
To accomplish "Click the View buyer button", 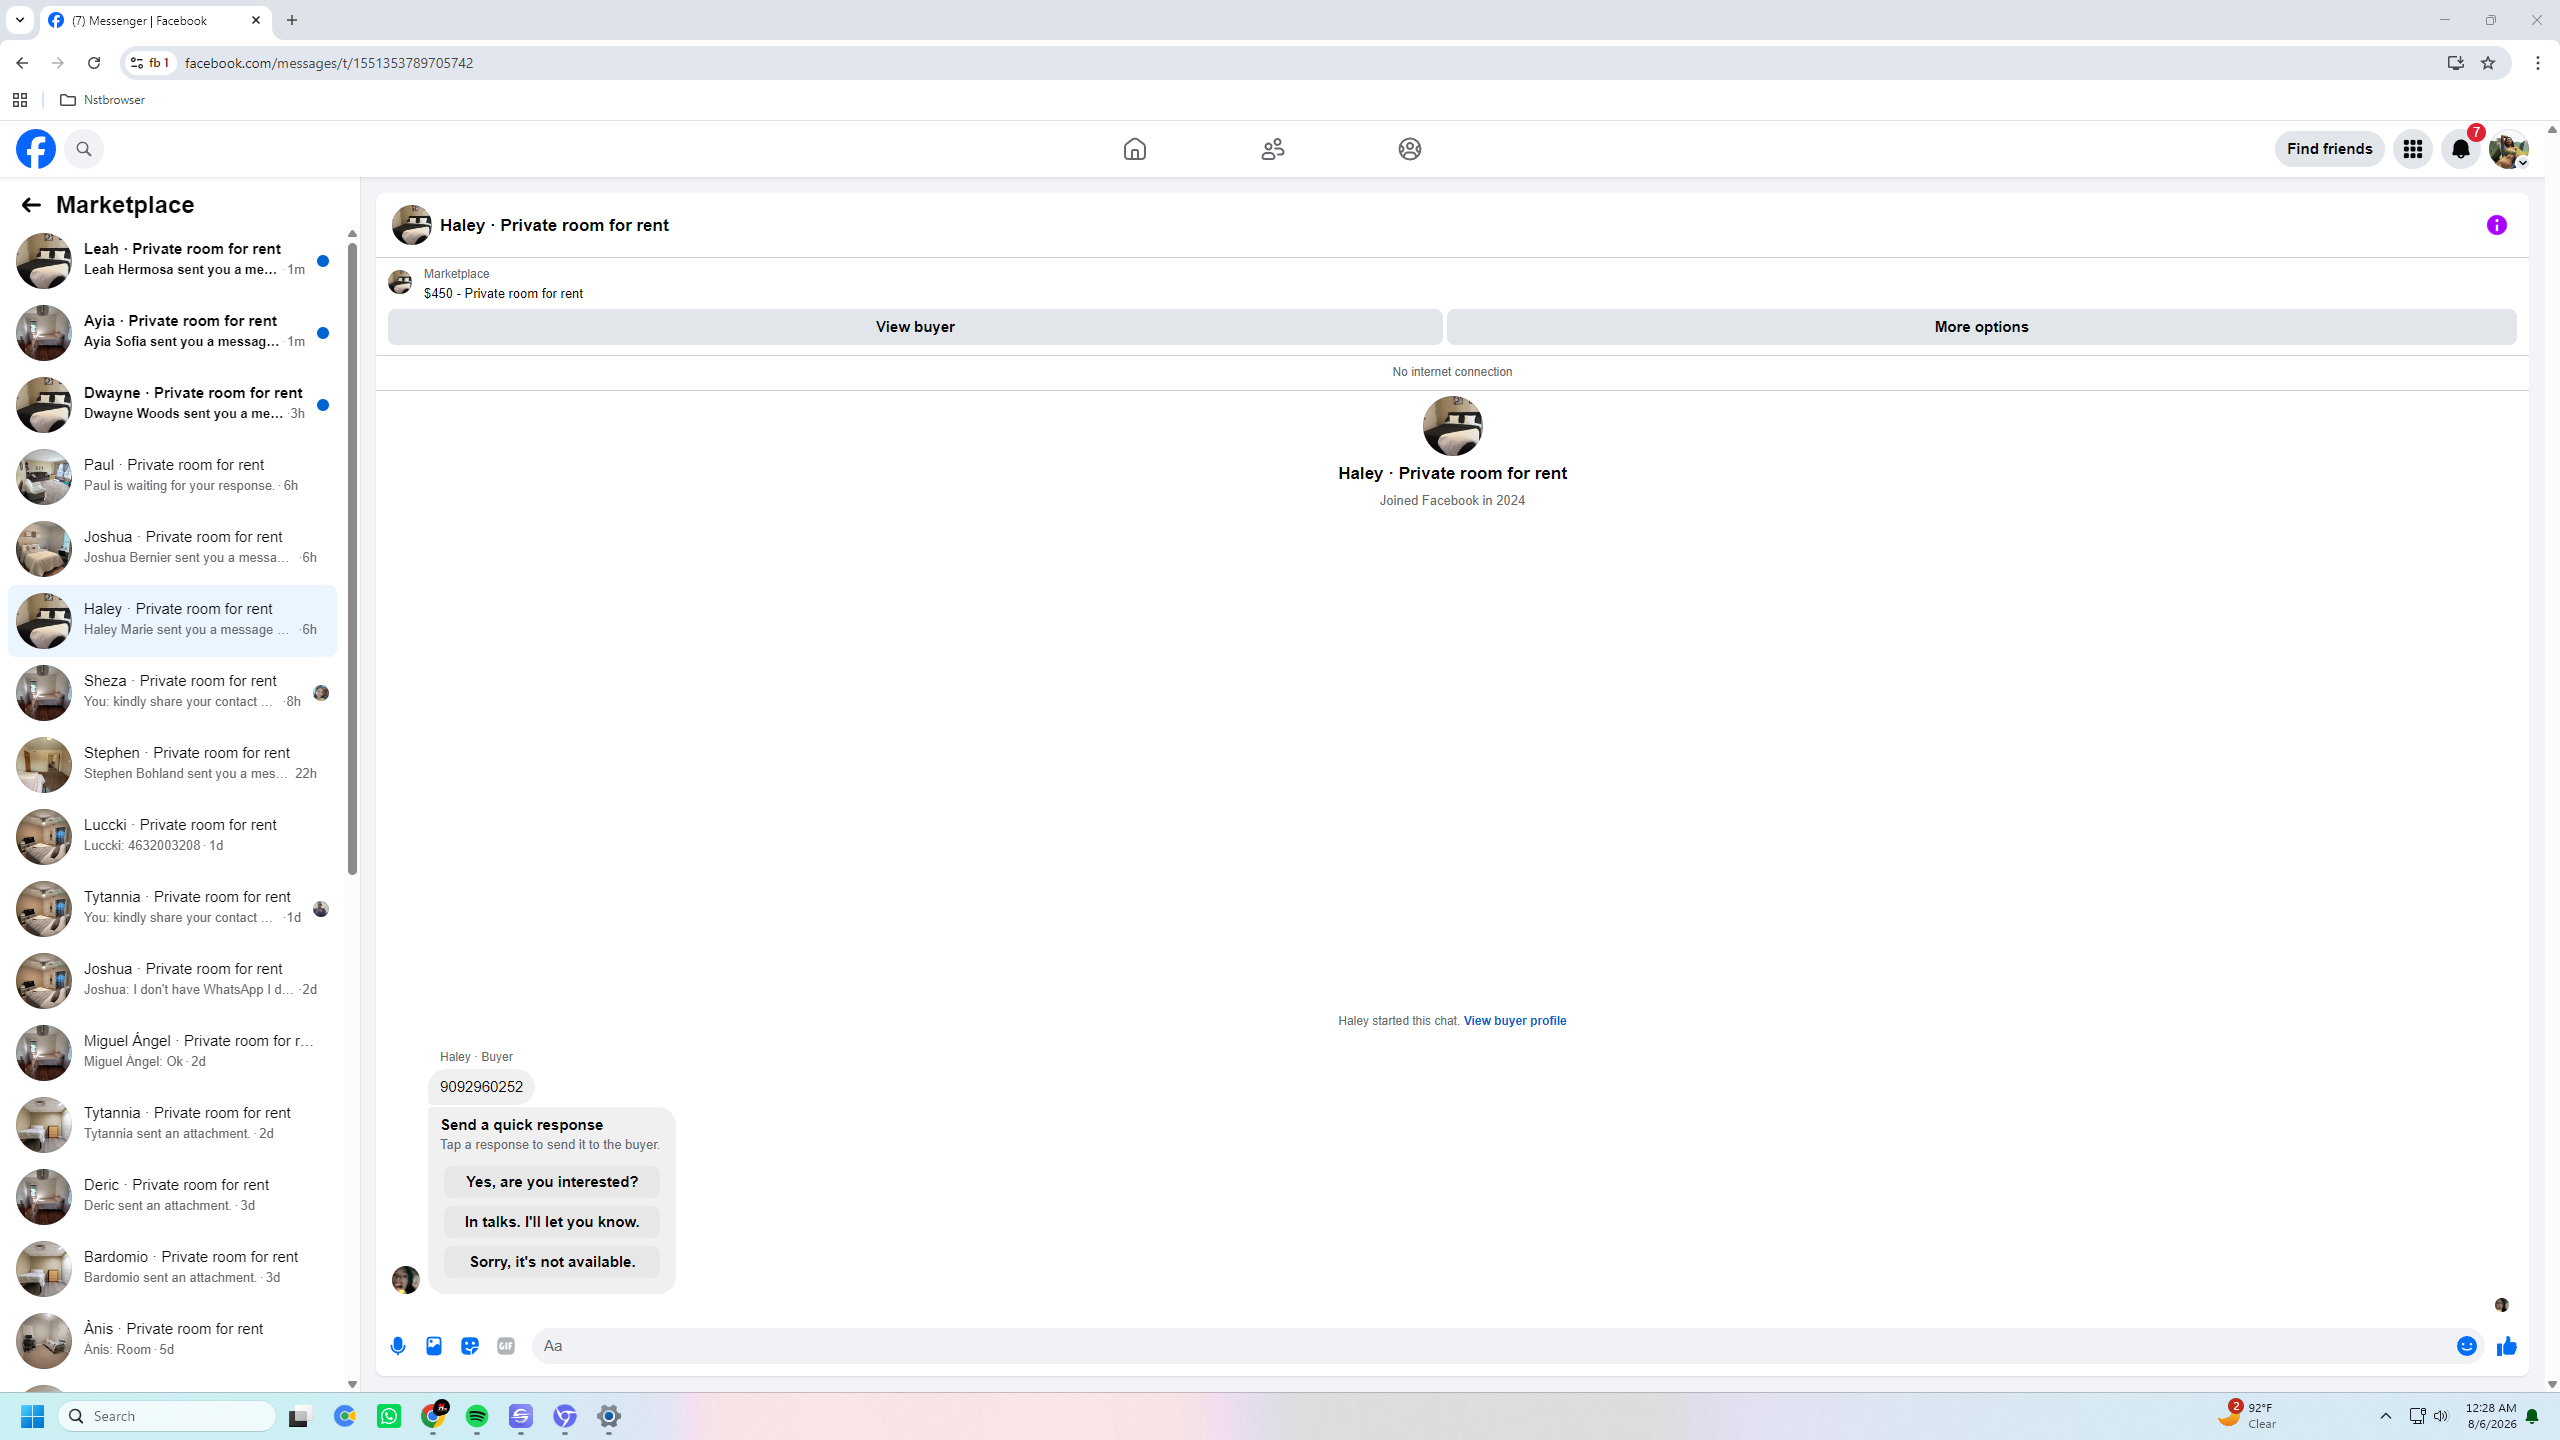I will pos(915,327).
